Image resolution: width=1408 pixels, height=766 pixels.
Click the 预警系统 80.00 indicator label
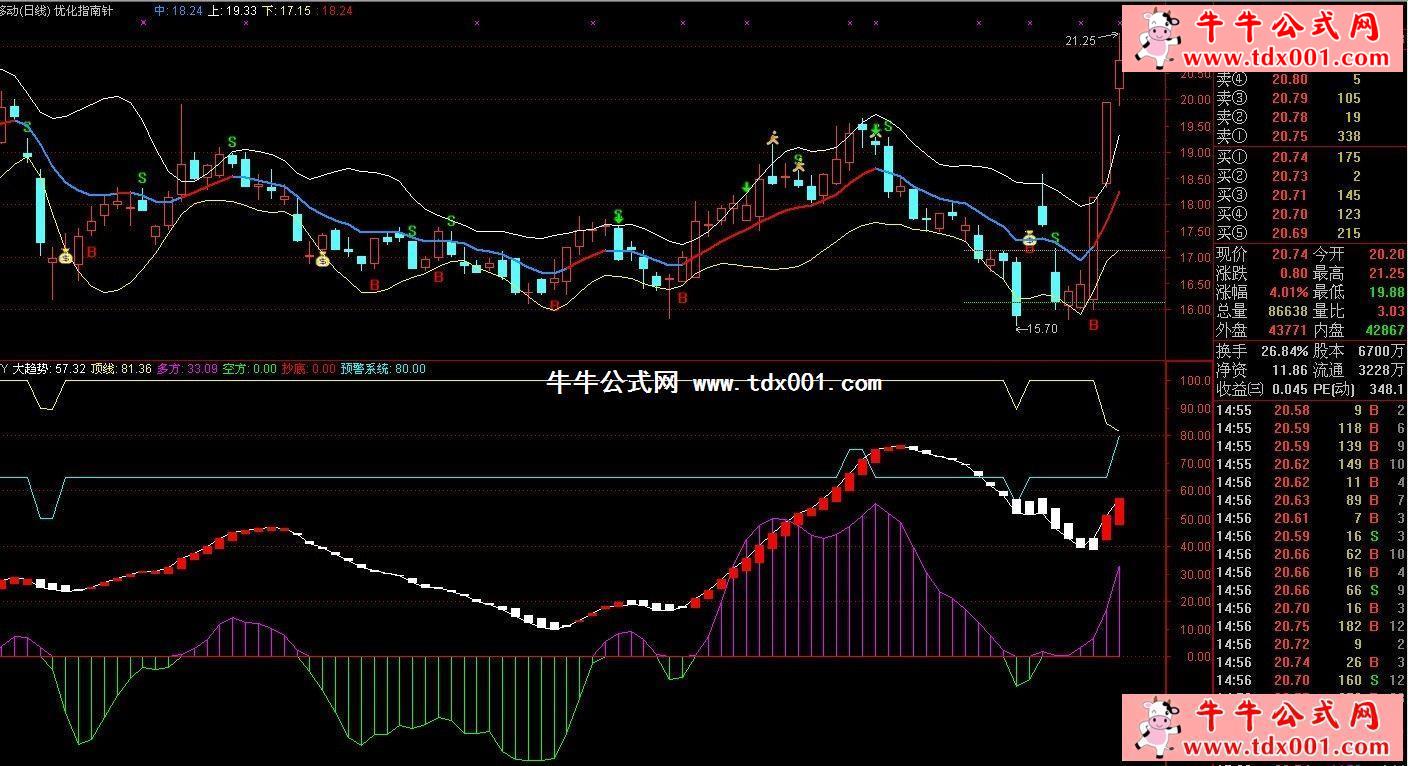383,369
